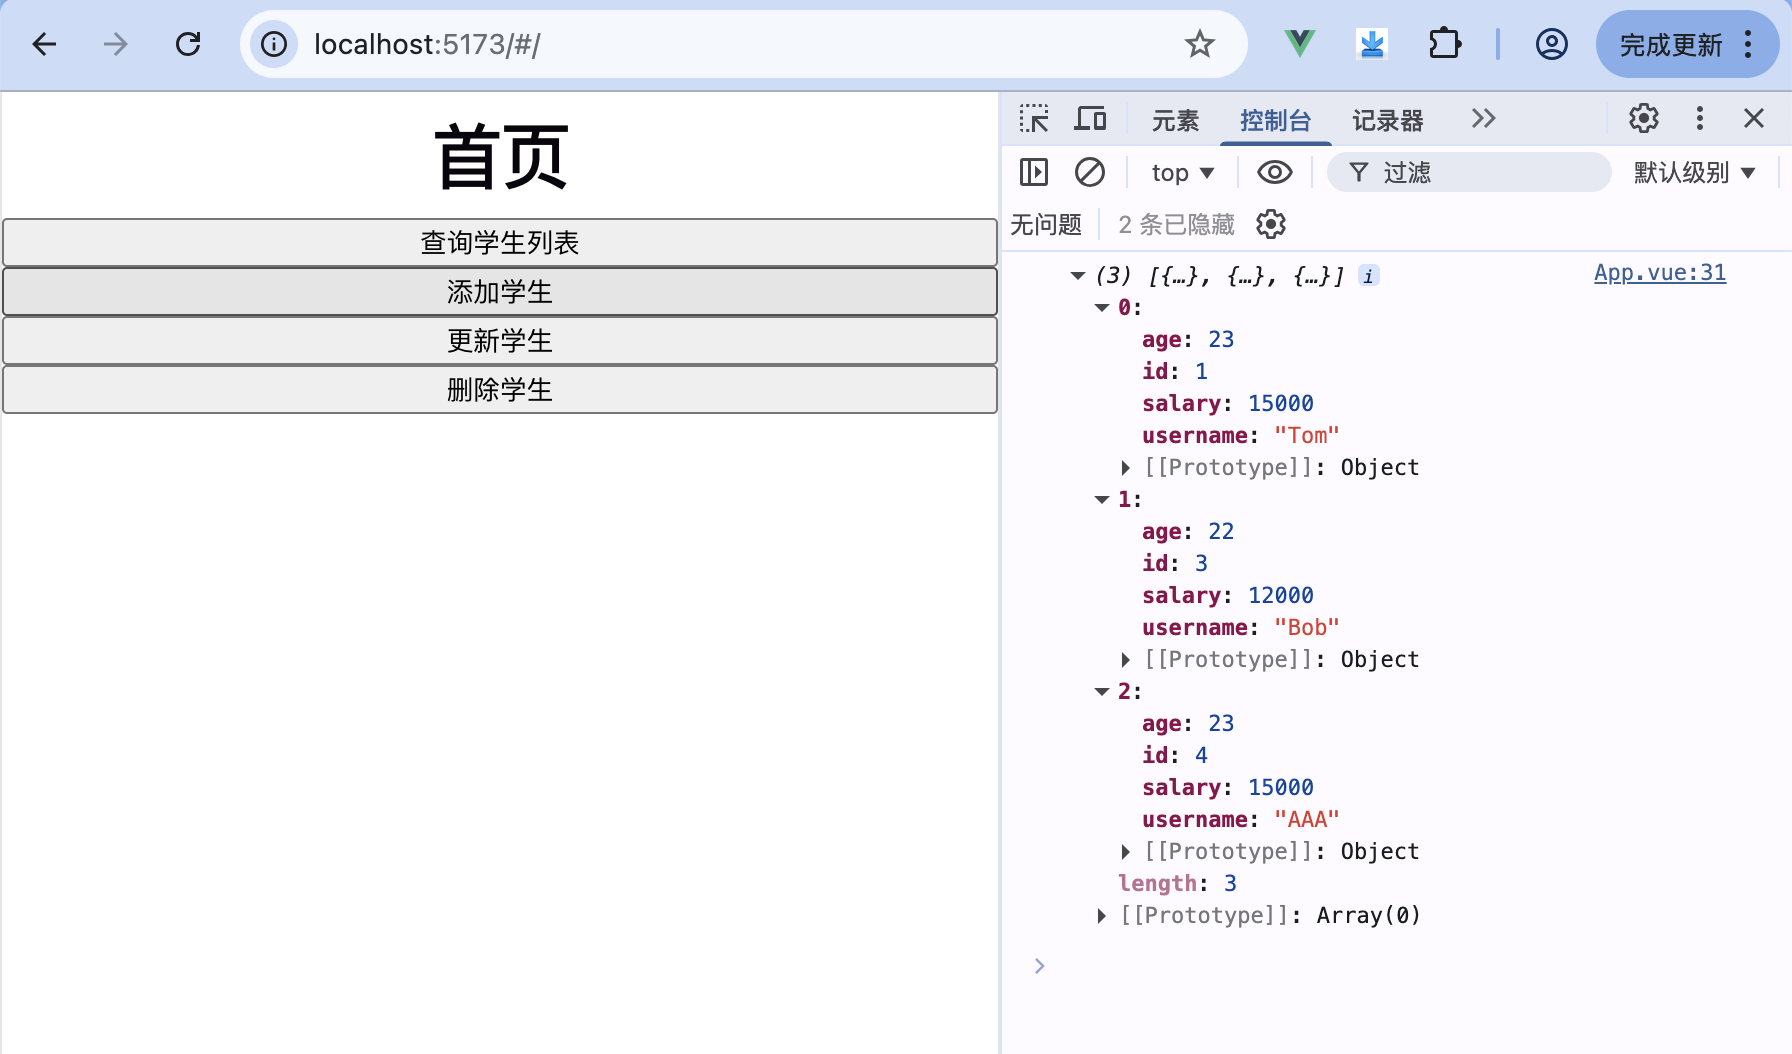
Task: Create a live expression with the eye icon
Action: [1274, 172]
